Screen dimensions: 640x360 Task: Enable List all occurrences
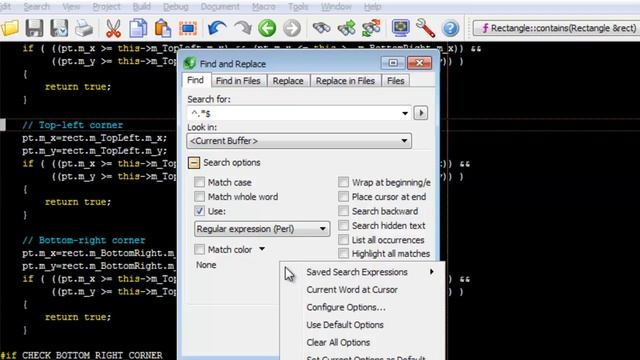coord(343,240)
